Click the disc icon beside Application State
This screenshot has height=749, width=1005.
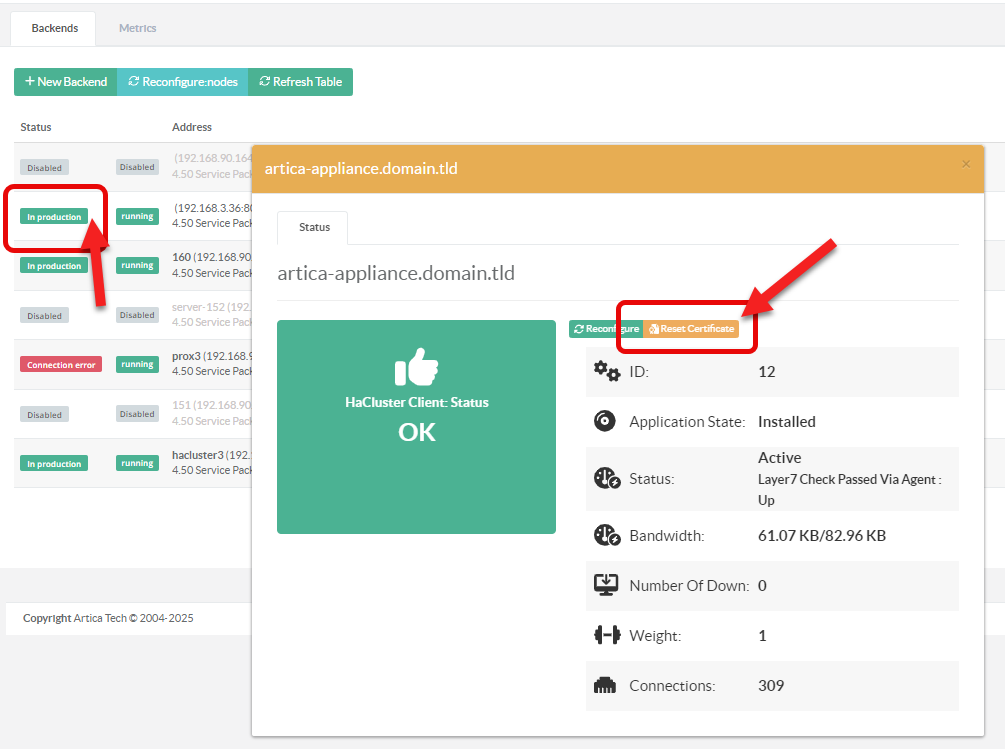tap(605, 421)
